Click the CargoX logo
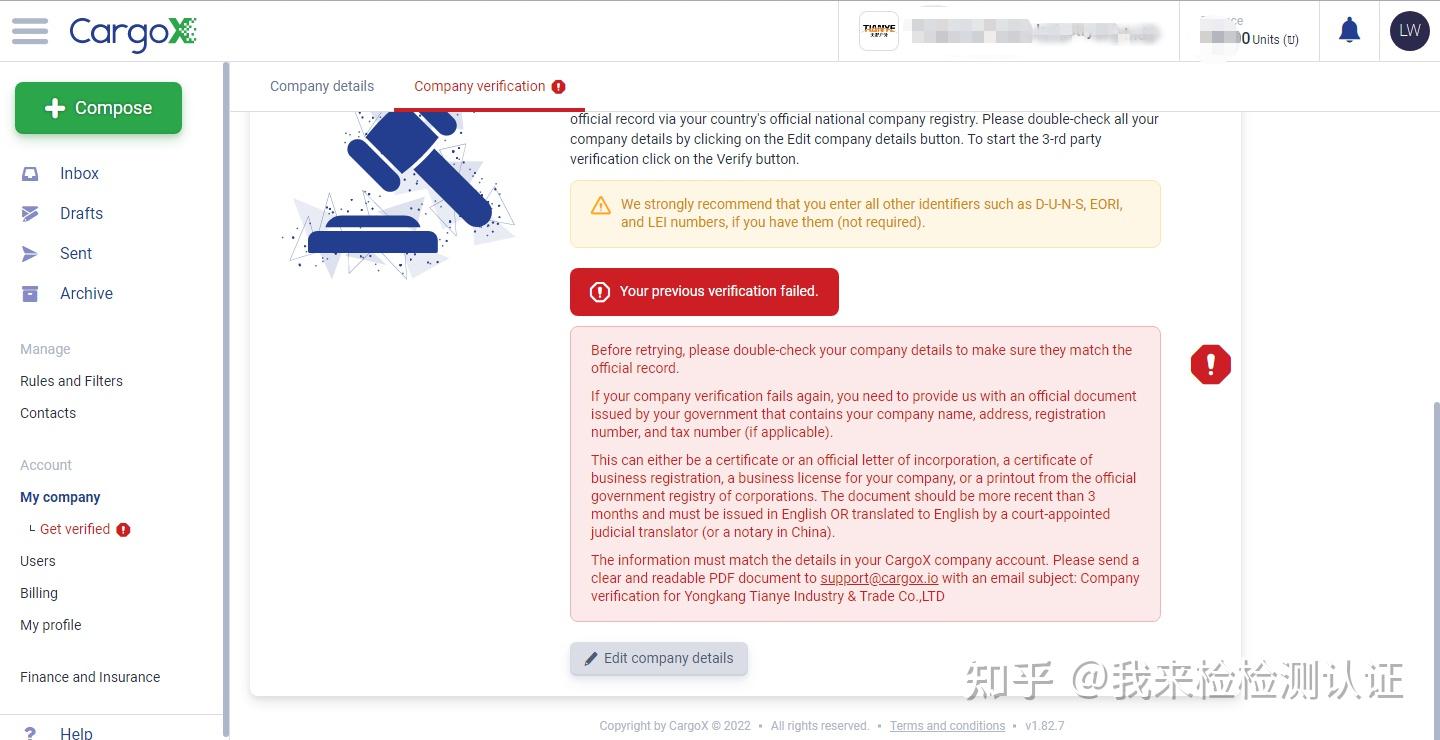1440x740 pixels. point(133,33)
